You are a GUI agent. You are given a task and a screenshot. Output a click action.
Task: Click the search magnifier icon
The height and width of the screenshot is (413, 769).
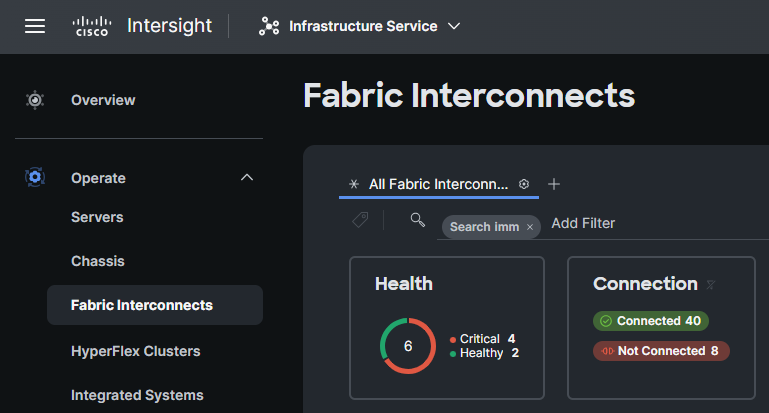click(x=417, y=220)
